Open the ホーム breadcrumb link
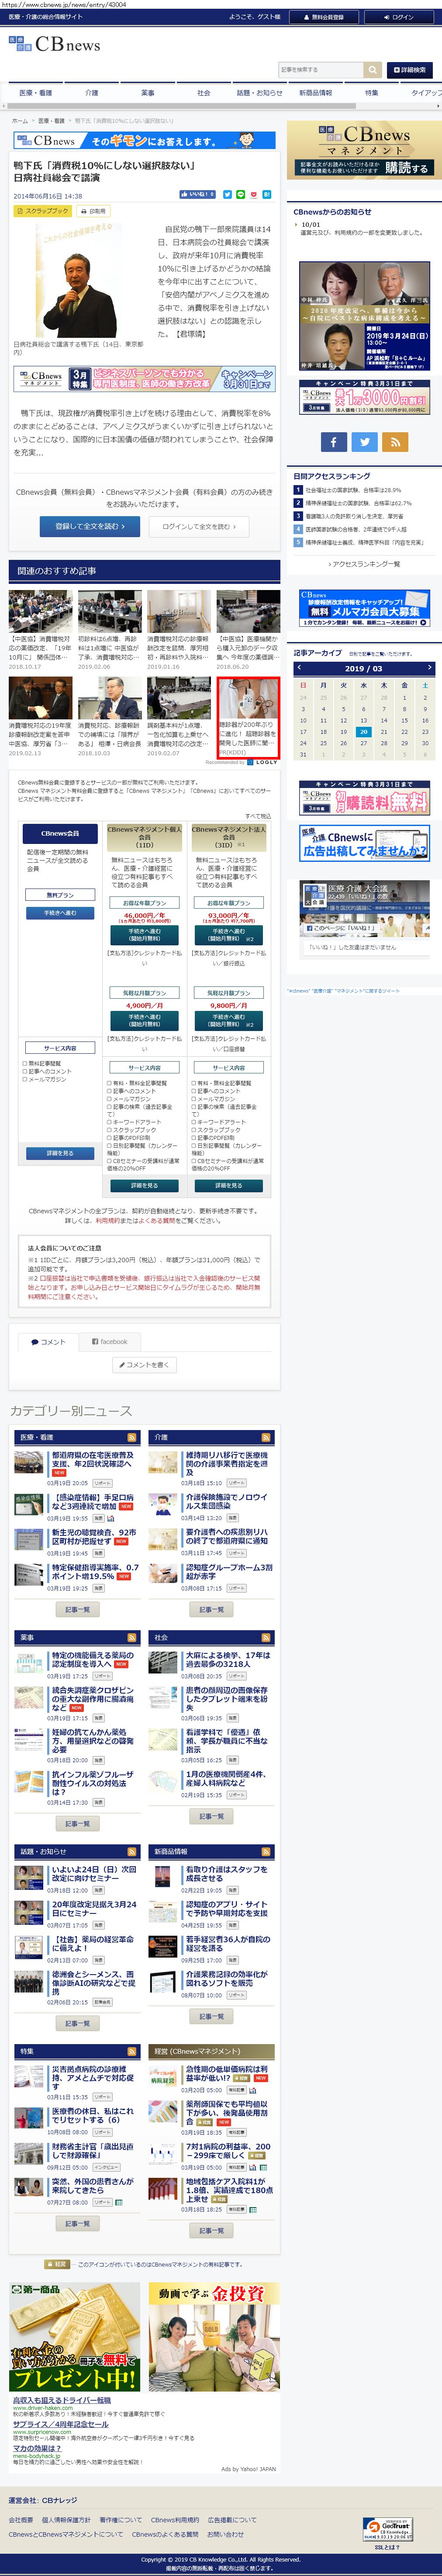The height and width of the screenshot is (2576, 442). (x=20, y=121)
